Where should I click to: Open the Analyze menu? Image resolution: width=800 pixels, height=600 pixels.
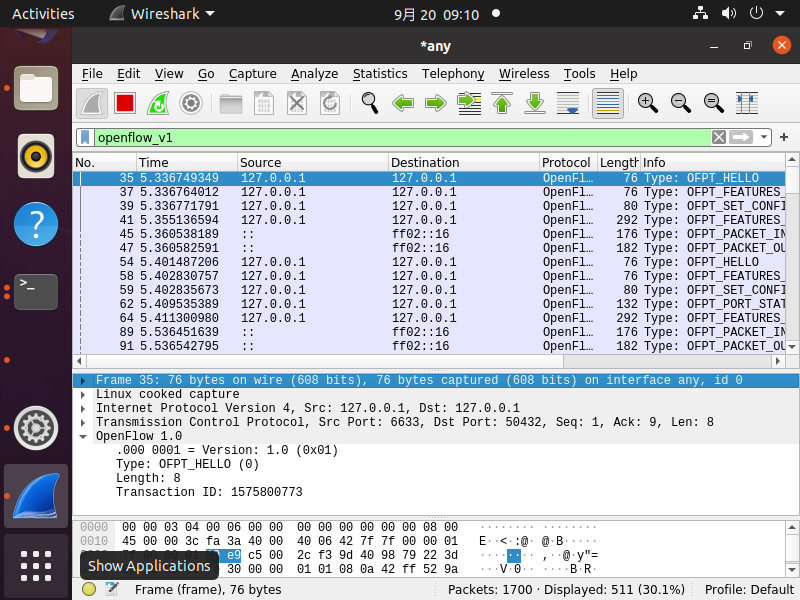pyautogui.click(x=314, y=74)
